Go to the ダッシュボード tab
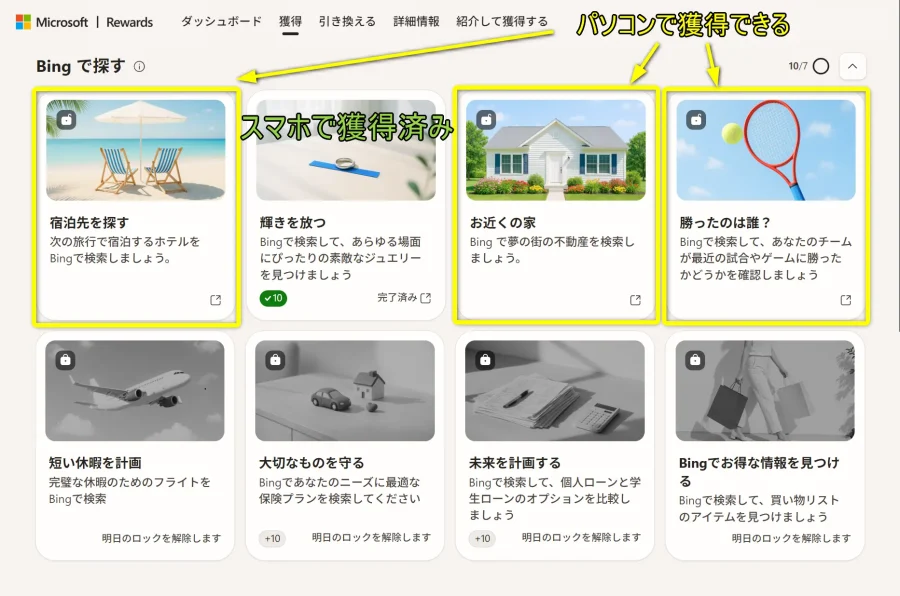900x596 pixels. 221,21
